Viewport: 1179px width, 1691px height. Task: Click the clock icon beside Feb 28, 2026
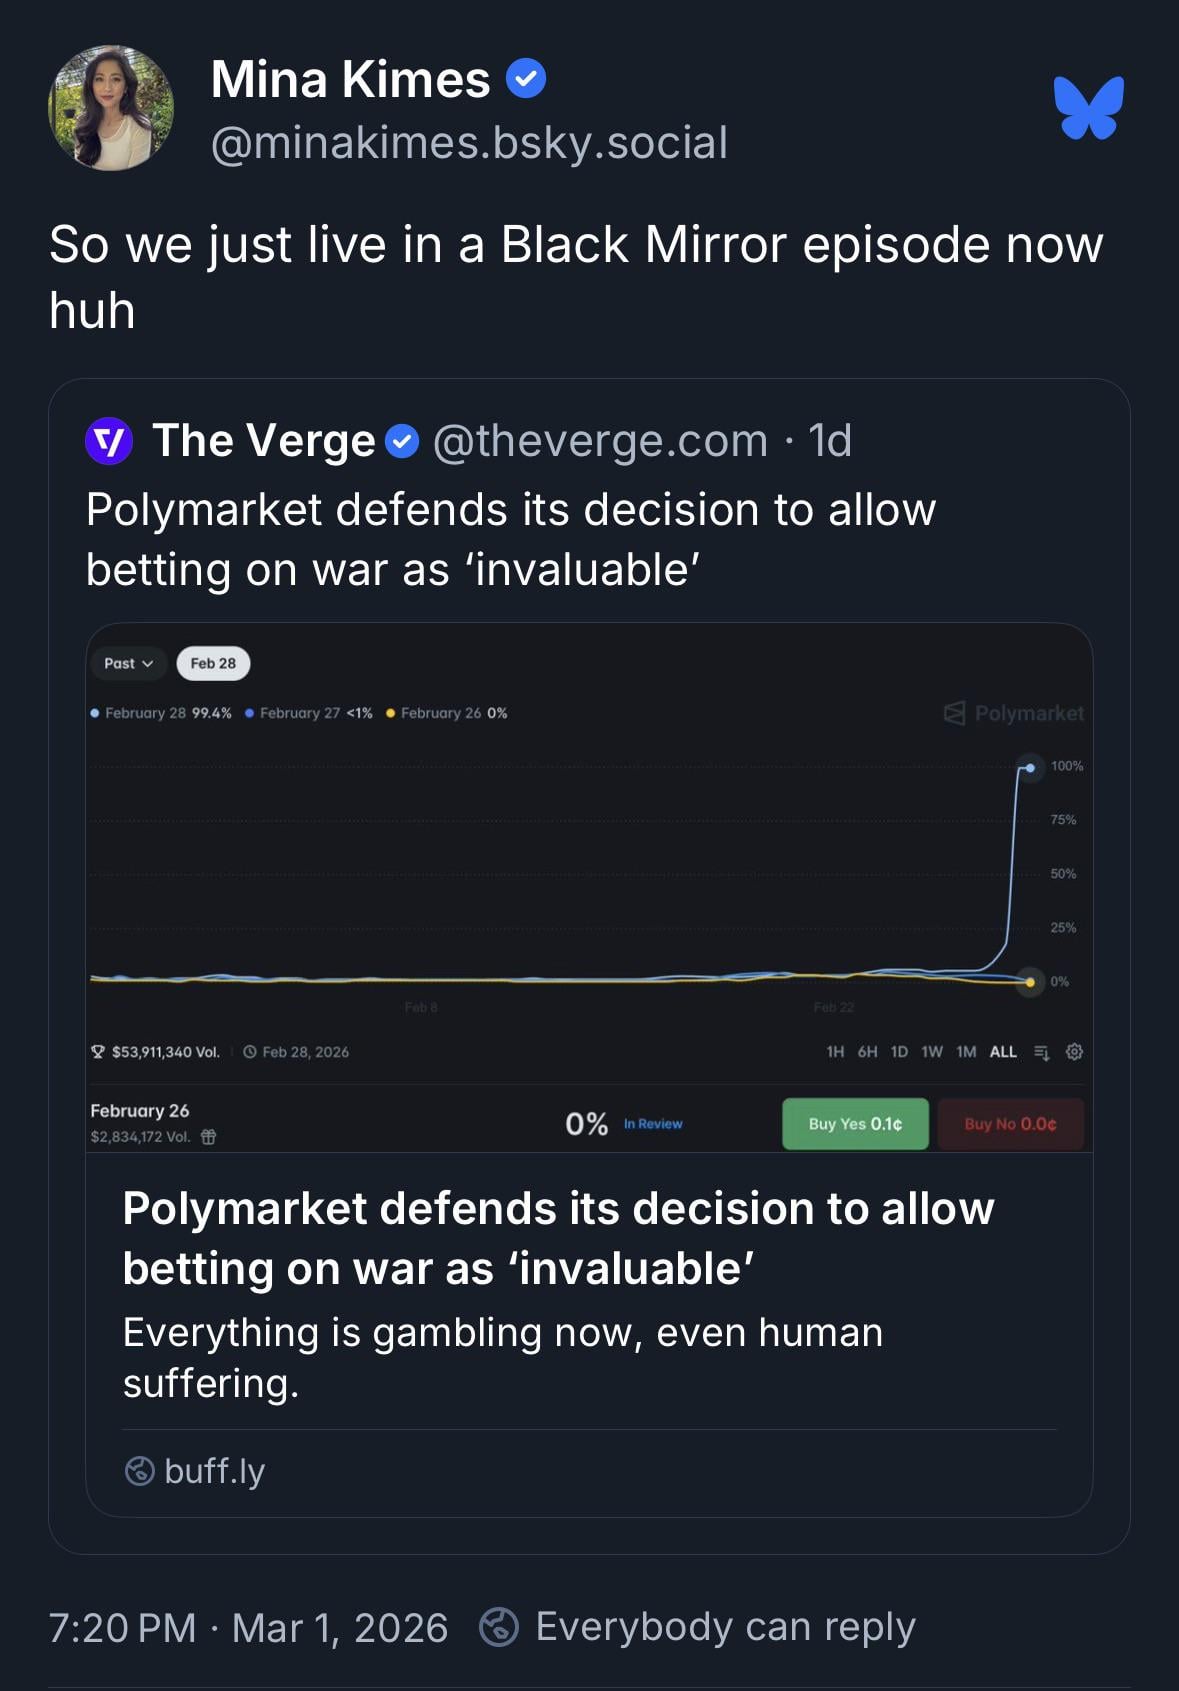coord(250,1052)
